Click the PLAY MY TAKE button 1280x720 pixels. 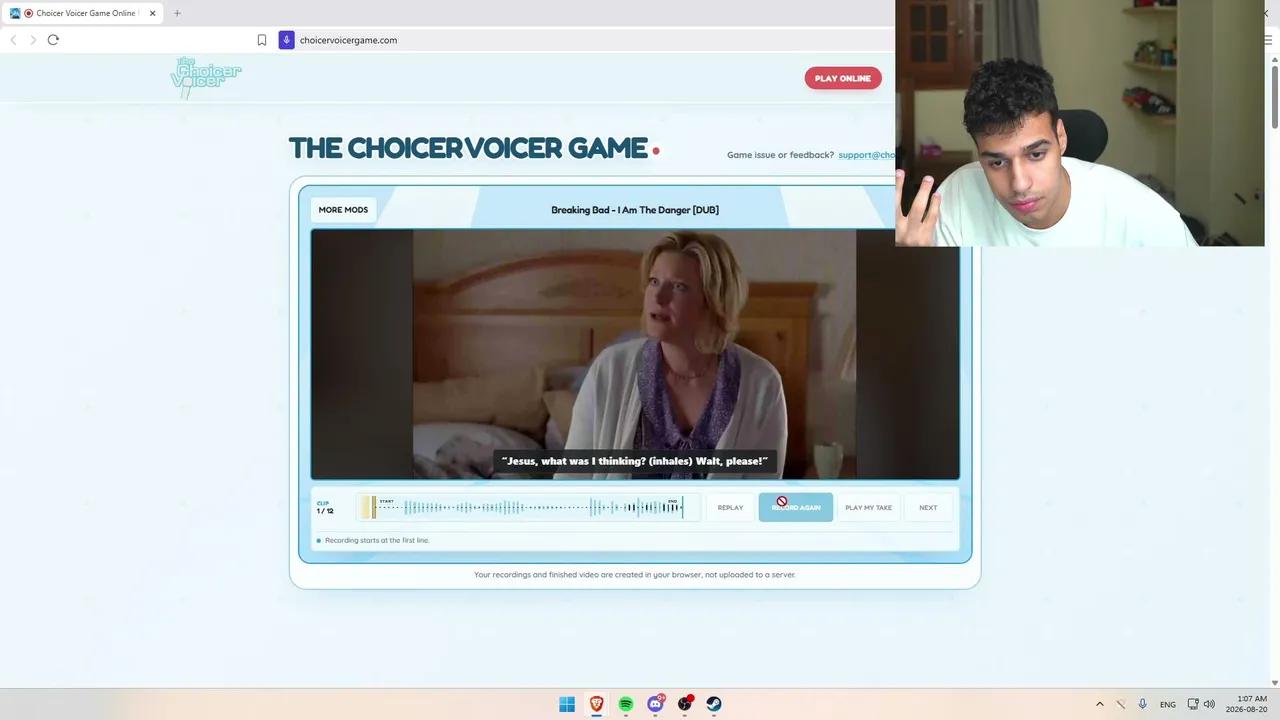(x=868, y=508)
